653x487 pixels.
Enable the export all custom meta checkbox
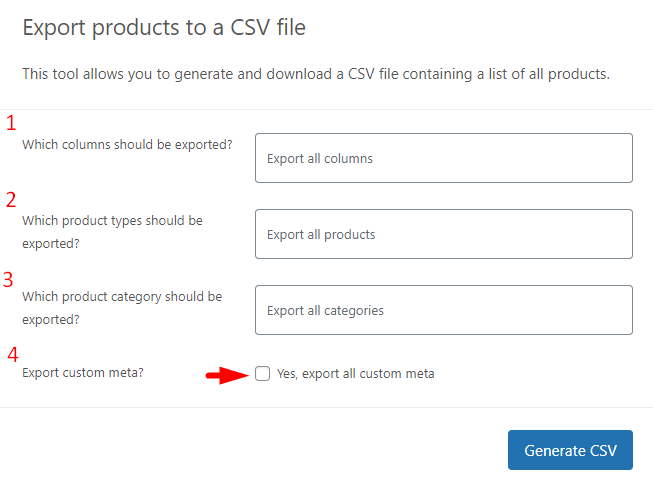[x=262, y=374]
